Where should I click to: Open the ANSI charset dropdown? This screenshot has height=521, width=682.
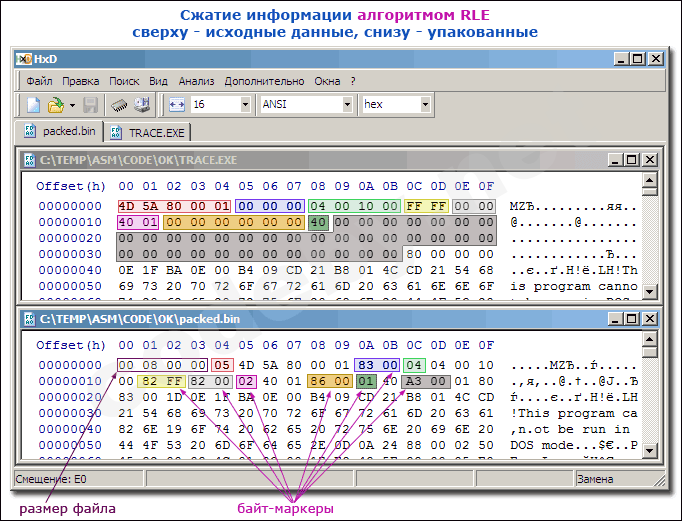pos(347,104)
